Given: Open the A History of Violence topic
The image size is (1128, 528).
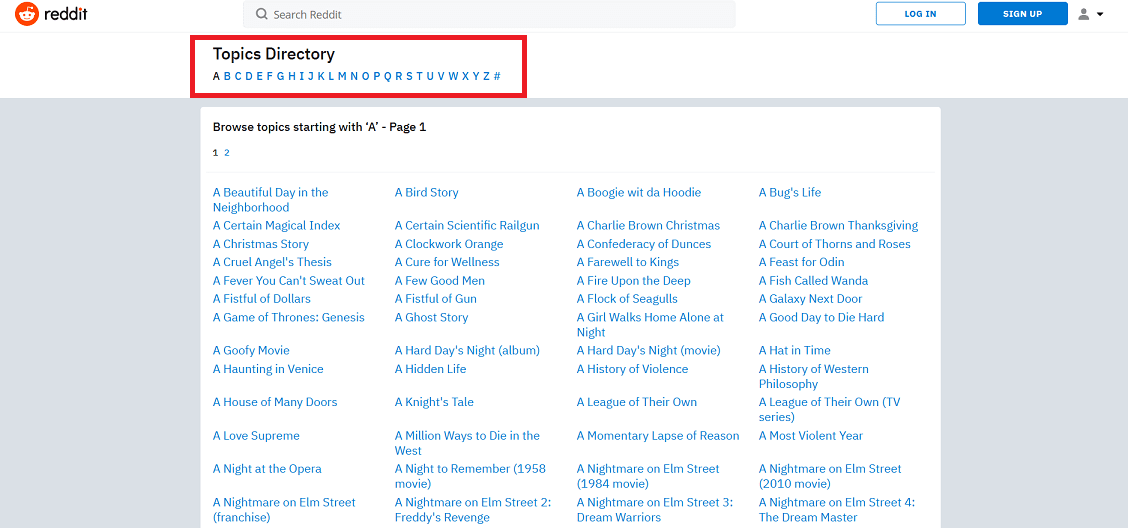Looking at the screenshot, I should pos(632,370).
